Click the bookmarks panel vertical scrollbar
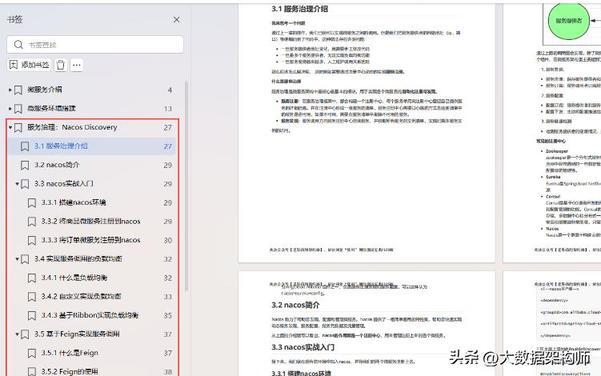 [x=187, y=186]
